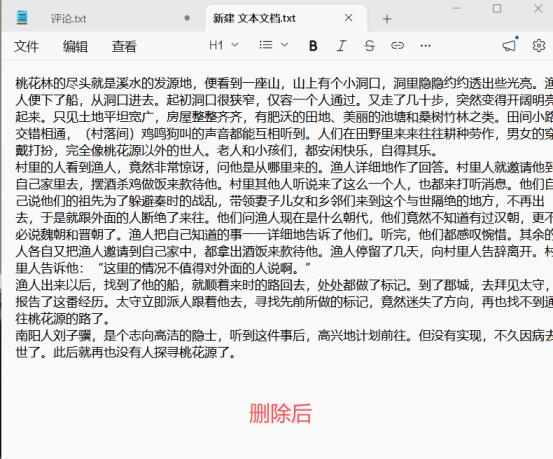
Task: Apply strikethrough formatting
Action: 369,46
